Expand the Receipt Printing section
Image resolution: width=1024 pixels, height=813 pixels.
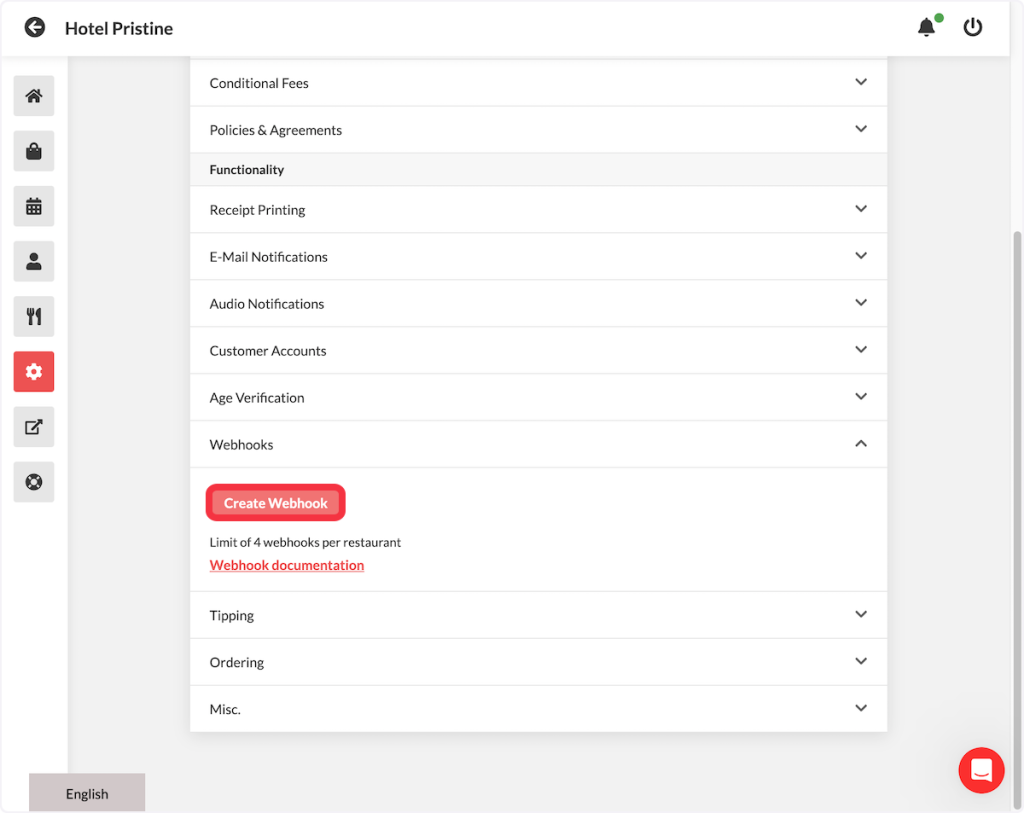click(x=538, y=210)
